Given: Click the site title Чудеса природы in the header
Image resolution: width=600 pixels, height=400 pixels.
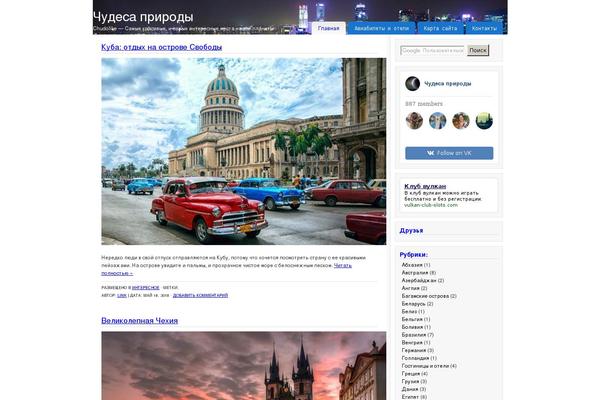Looking at the screenshot, I should click(x=143, y=17).
